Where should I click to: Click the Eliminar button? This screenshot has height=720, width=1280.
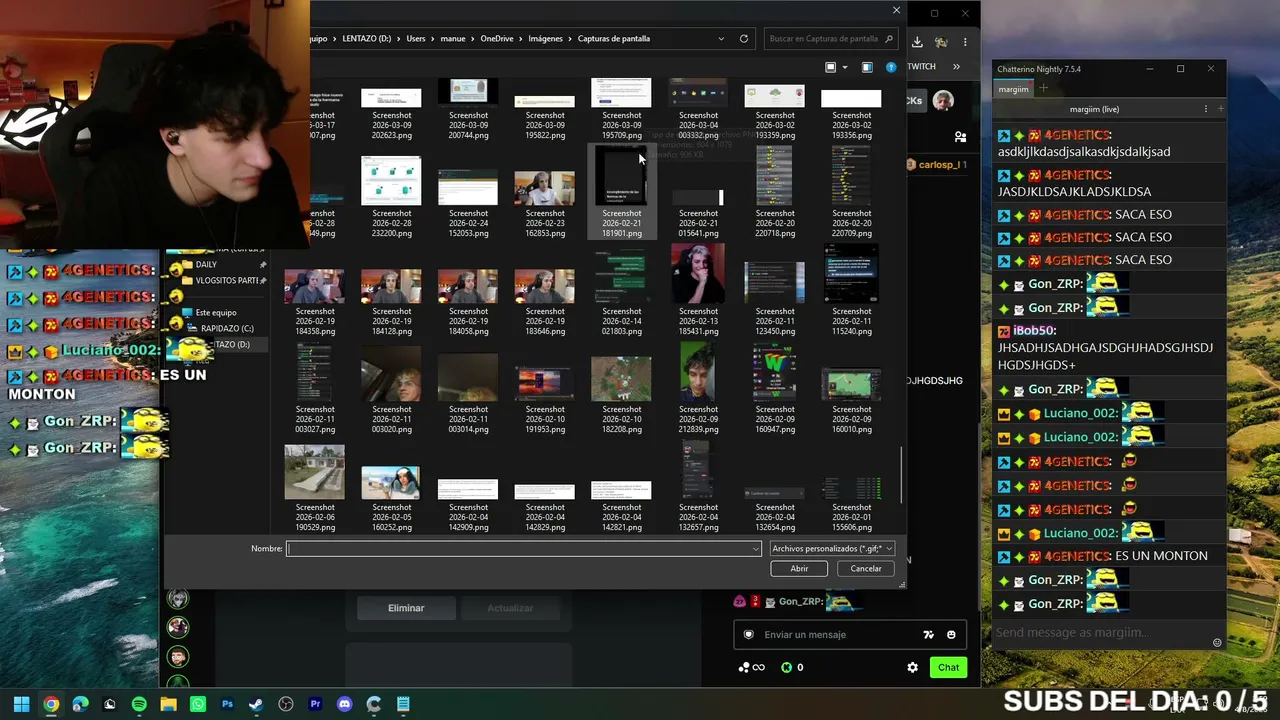[406, 608]
